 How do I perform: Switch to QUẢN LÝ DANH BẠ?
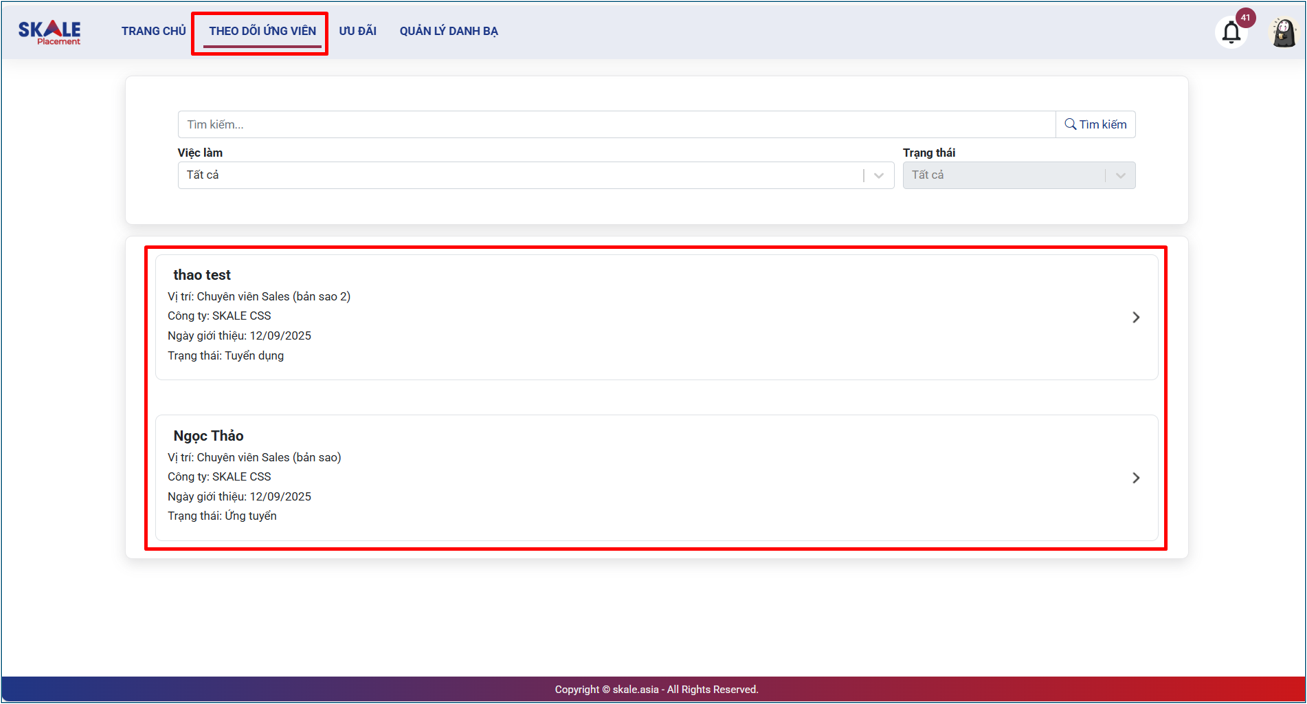pyautogui.click(x=448, y=31)
